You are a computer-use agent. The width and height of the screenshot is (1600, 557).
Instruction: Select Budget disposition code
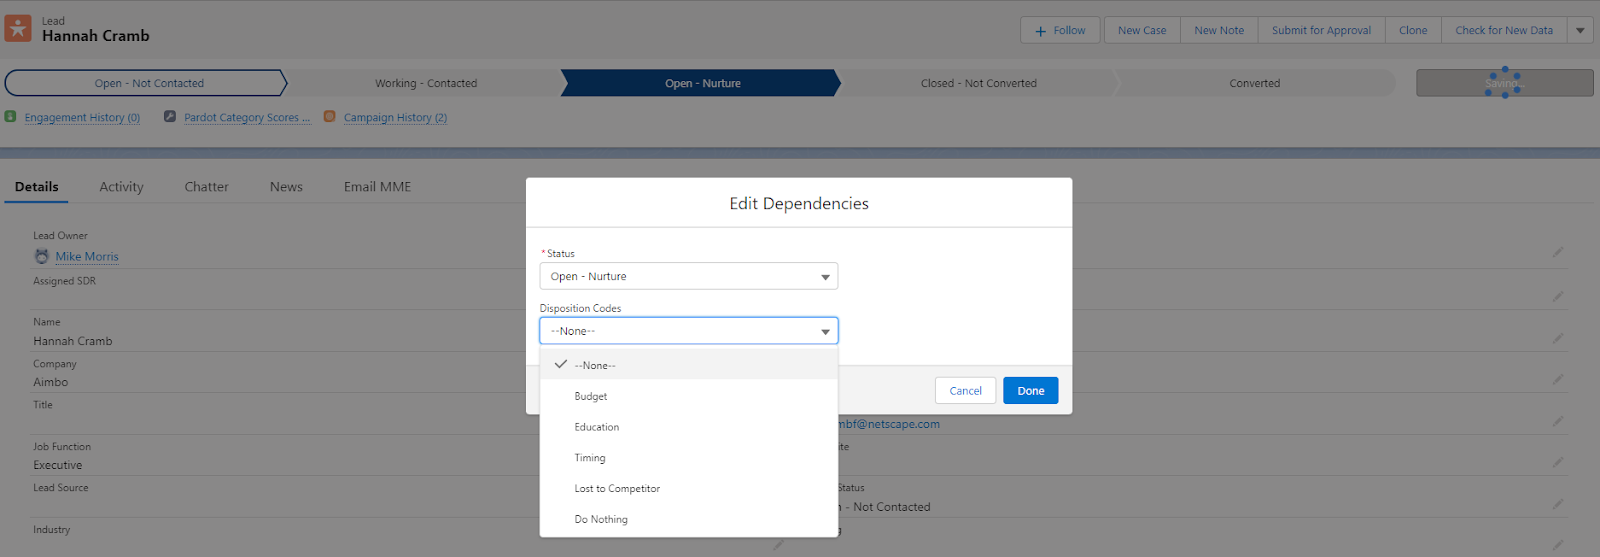click(x=689, y=396)
